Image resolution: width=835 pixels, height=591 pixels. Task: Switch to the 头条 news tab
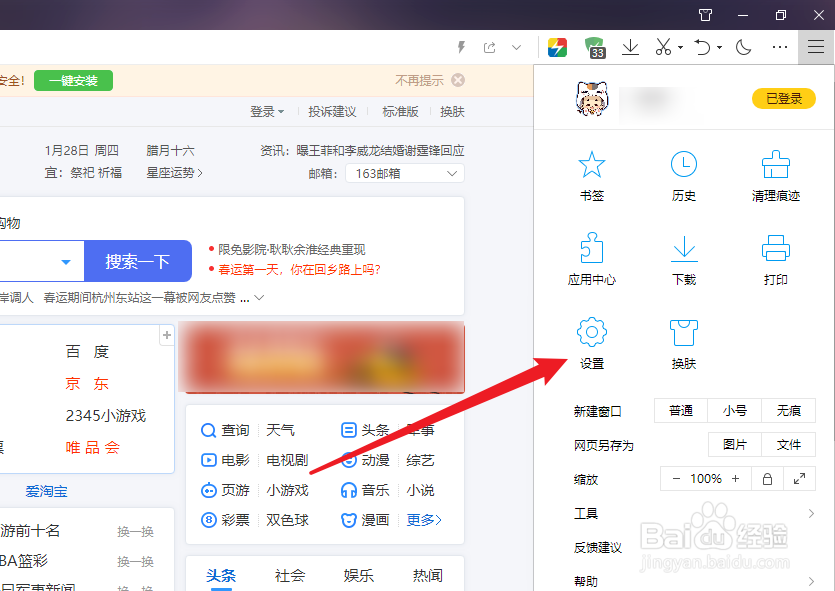click(x=220, y=575)
